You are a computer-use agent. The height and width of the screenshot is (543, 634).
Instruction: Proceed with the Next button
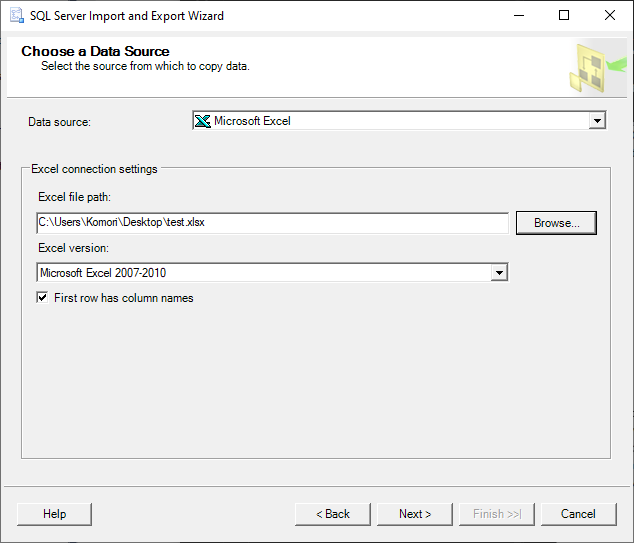pyautogui.click(x=414, y=514)
